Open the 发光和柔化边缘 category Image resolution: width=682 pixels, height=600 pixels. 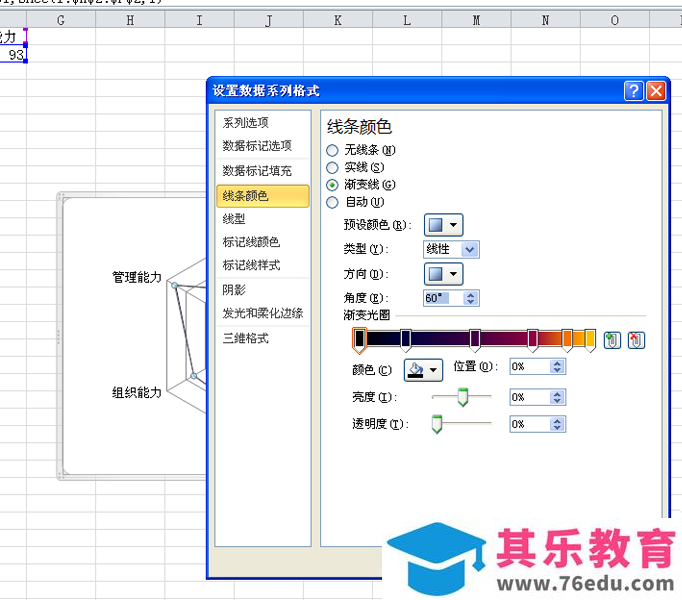[263, 313]
